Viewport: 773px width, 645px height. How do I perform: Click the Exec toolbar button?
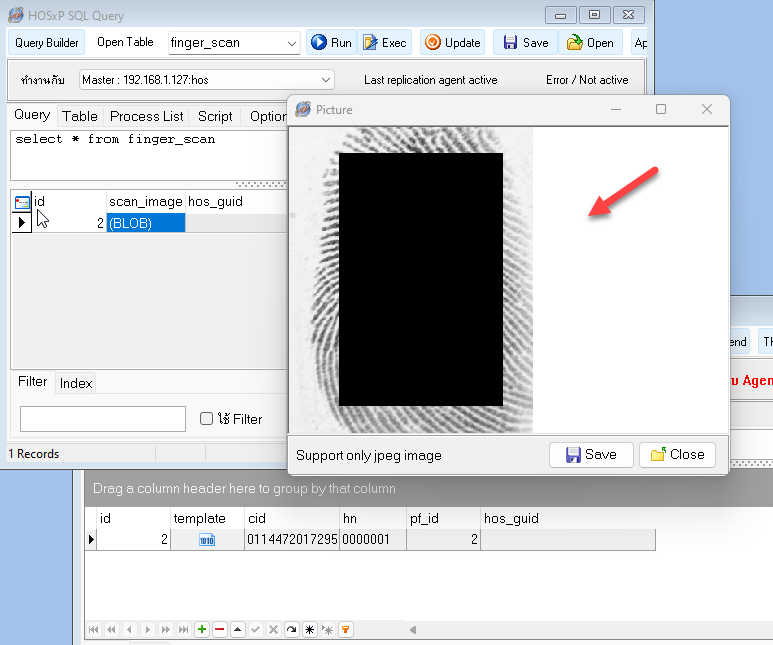pos(384,43)
